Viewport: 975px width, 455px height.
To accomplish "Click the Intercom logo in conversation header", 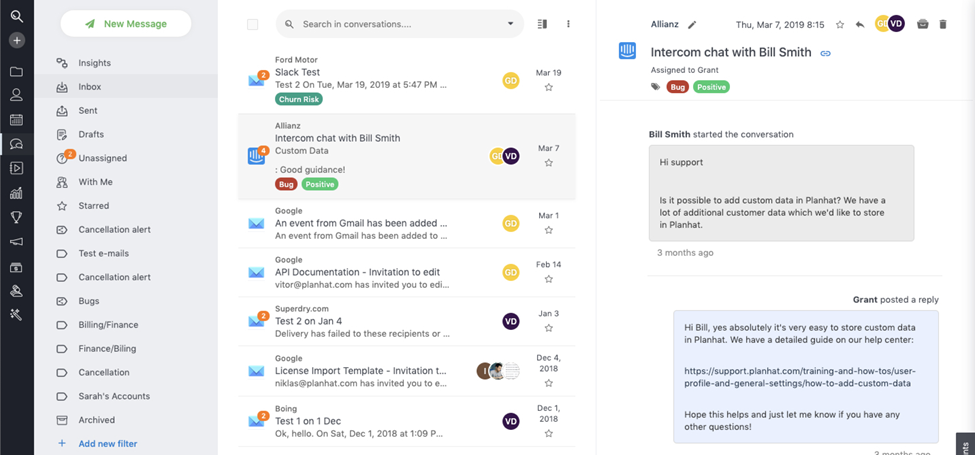I will [627, 51].
